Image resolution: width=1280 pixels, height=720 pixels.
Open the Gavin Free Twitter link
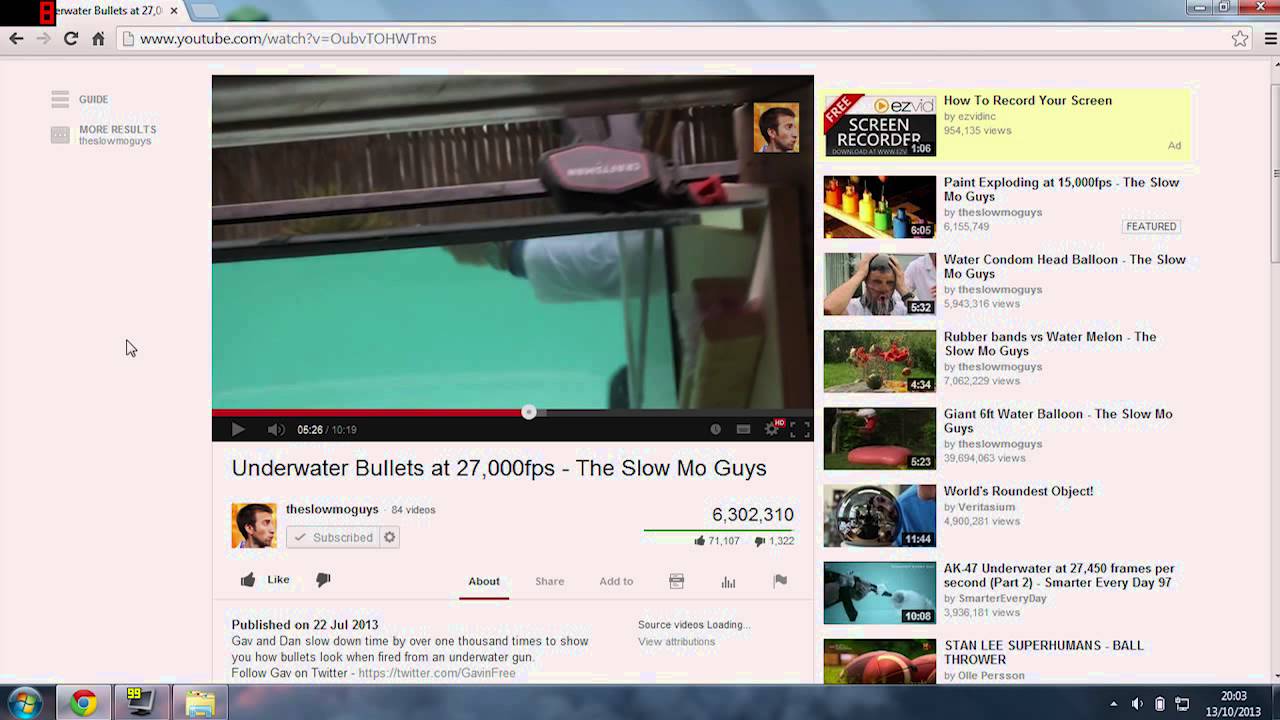[x=437, y=673]
